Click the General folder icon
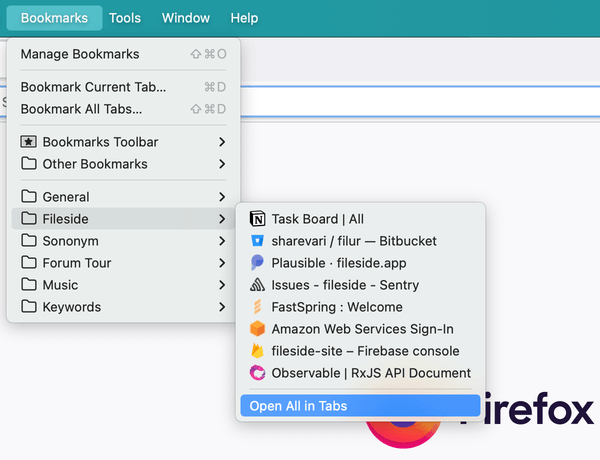The height and width of the screenshot is (460, 600). [29, 196]
